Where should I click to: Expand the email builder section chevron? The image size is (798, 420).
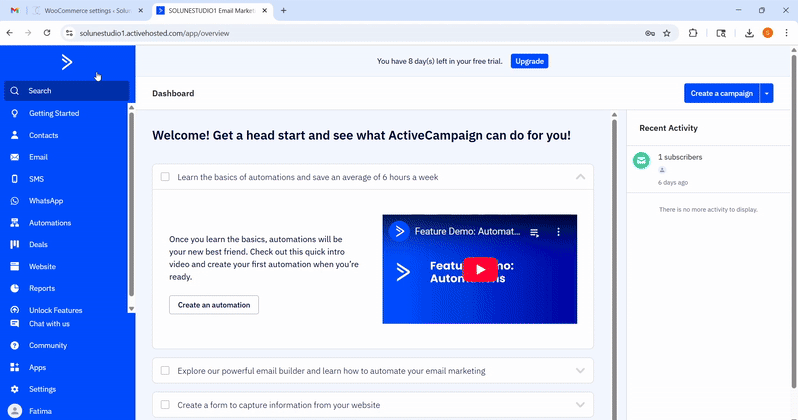click(580, 371)
